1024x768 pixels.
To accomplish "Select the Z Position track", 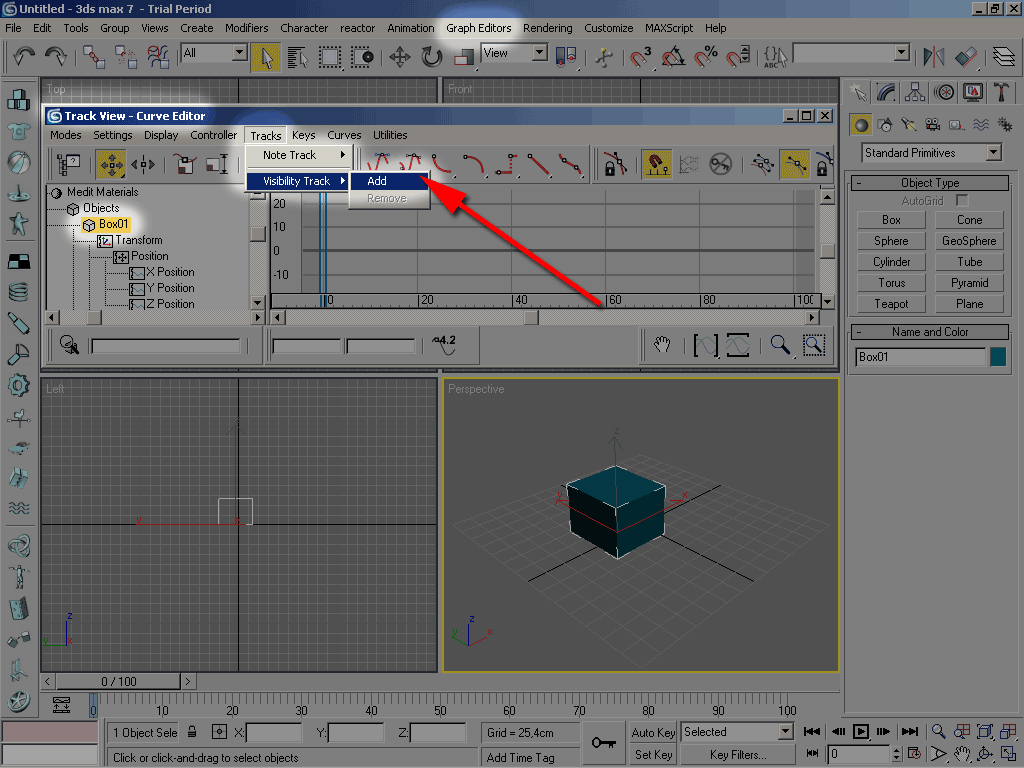I will [x=170, y=304].
